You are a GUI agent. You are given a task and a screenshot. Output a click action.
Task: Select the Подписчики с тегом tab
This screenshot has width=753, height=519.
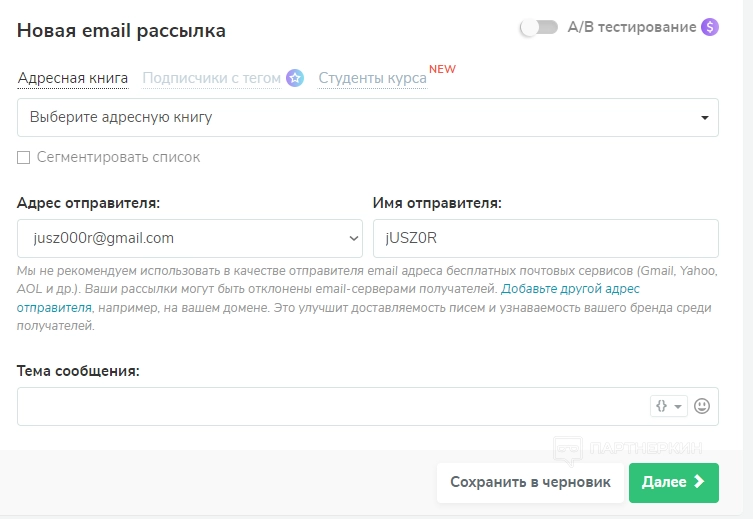tap(211, 78)
